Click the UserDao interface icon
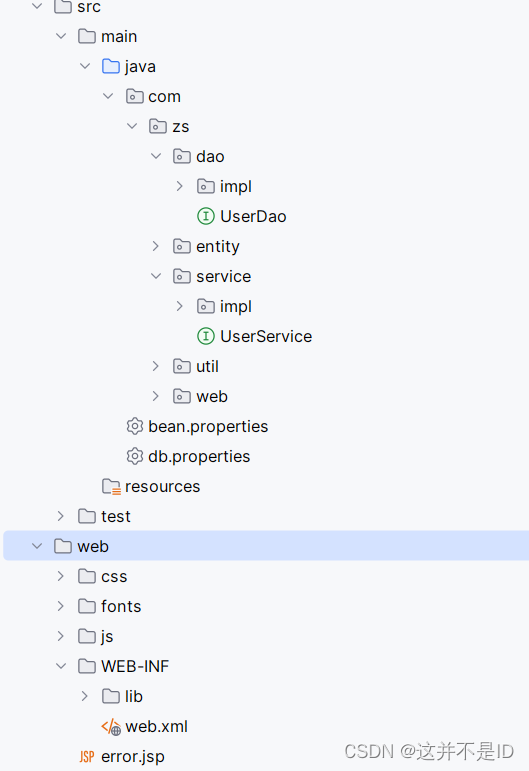Image resolution: width=529 pixels, height=771 pixels. click(x=206, y=216)
